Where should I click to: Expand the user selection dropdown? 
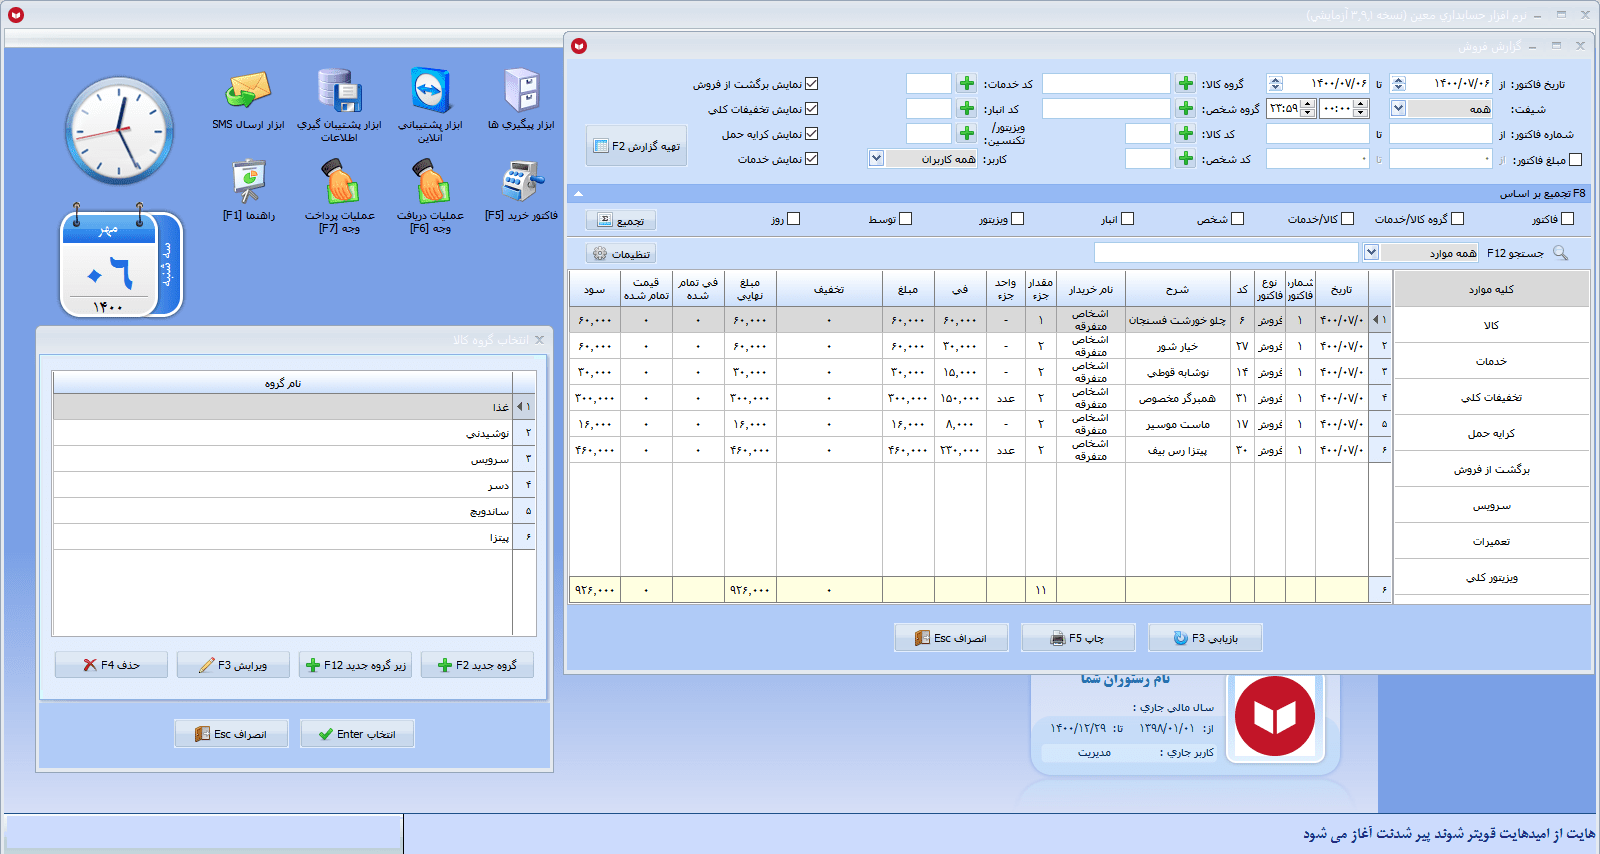(x=876, y=159)
